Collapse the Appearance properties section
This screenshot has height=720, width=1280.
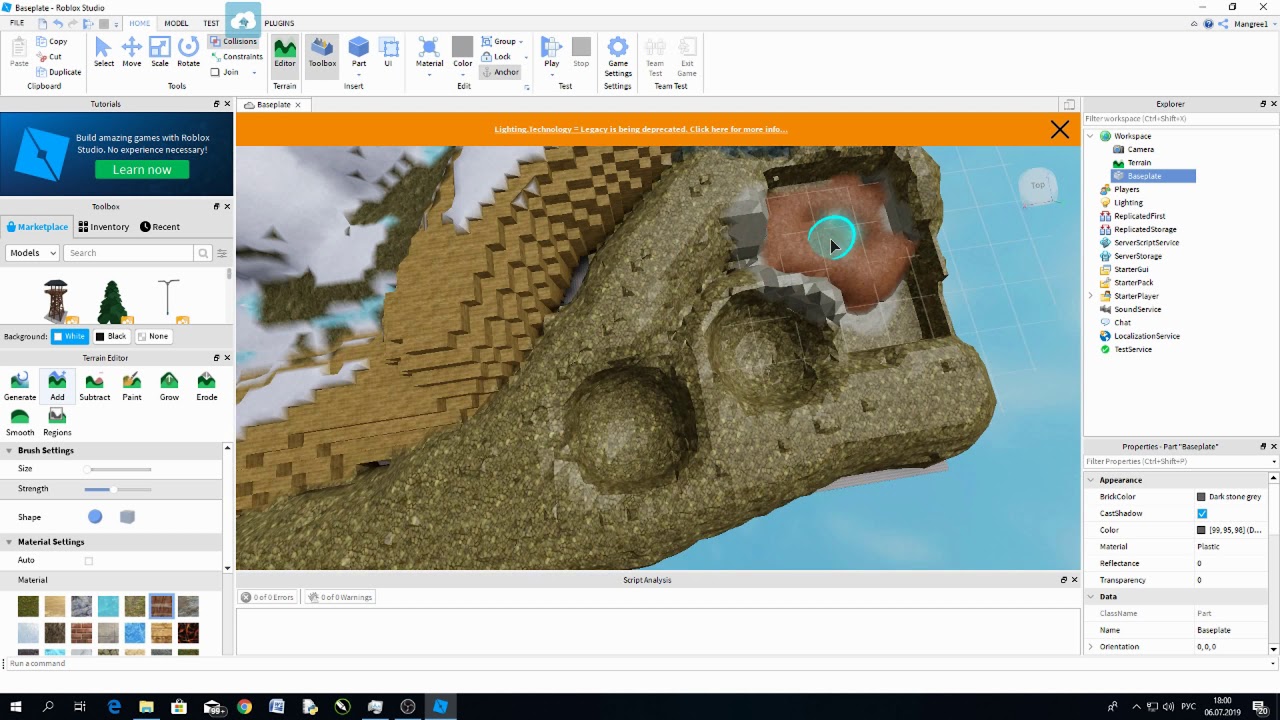point(1091,480)
